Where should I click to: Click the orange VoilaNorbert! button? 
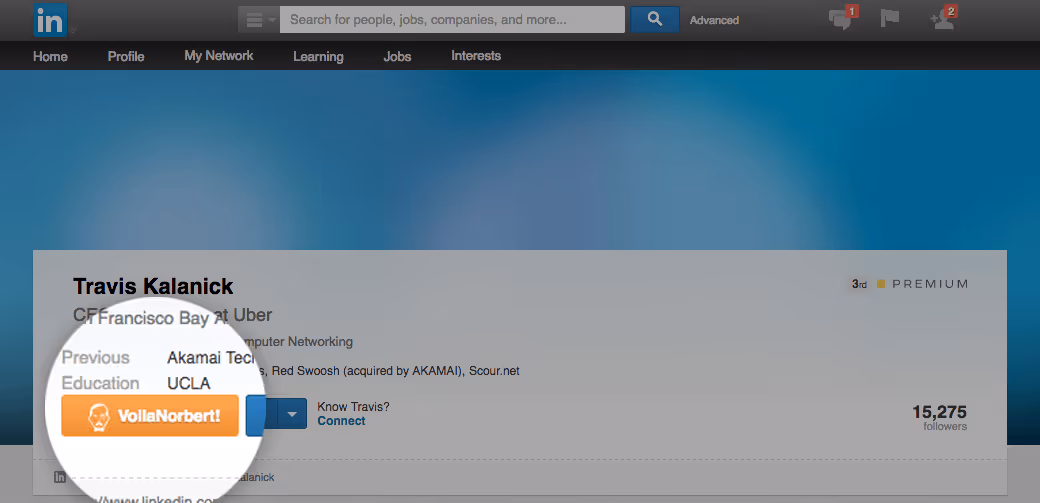click(x=150, y=416)
